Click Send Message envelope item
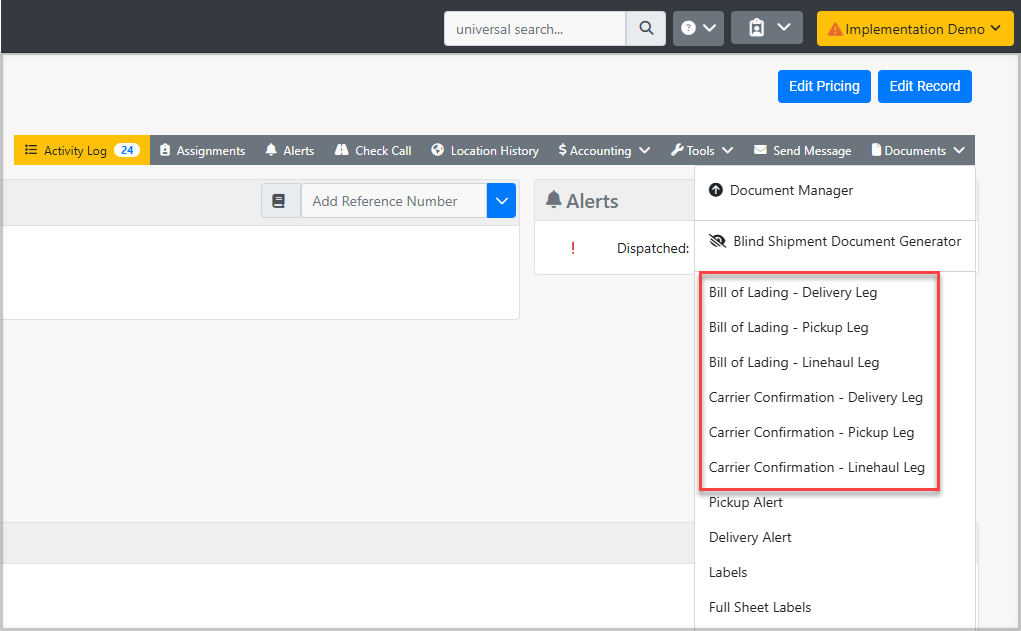Image resolution: width=1021 pixels, height=631 pixels. pyautogui.click(x=802, y=151)
